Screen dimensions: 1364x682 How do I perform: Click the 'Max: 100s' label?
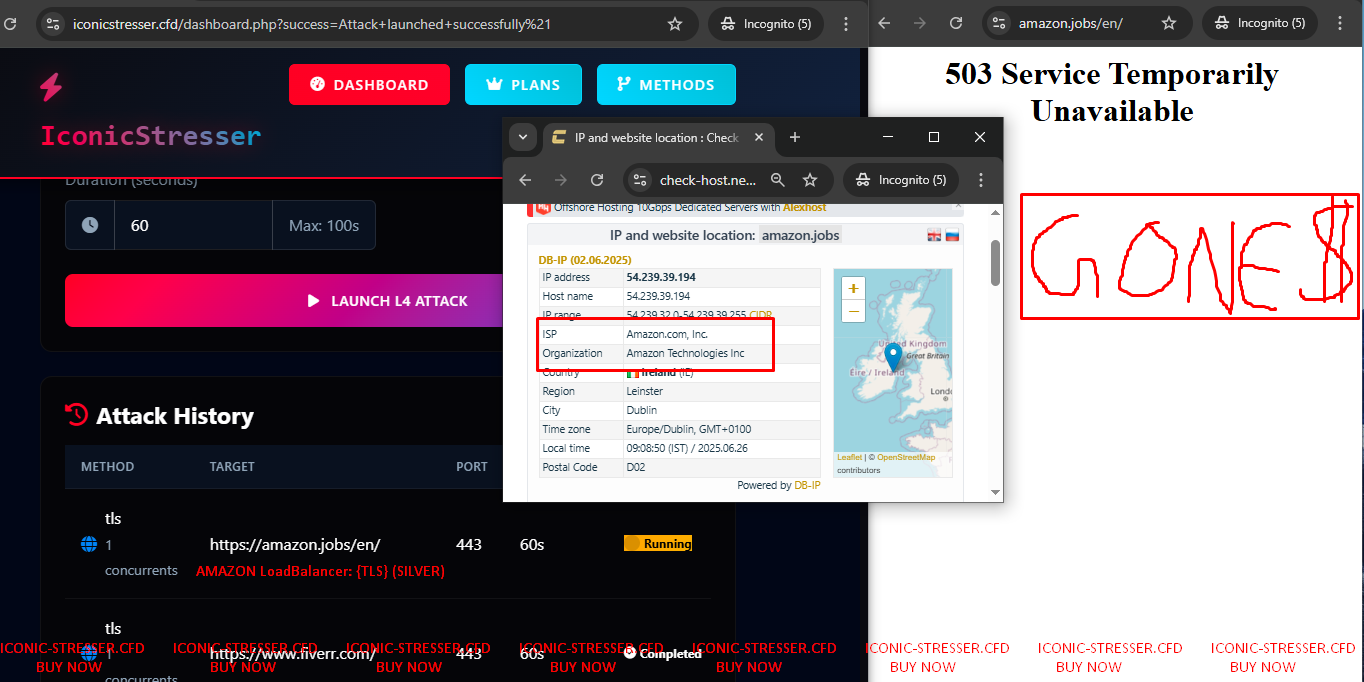coord(324,225)
